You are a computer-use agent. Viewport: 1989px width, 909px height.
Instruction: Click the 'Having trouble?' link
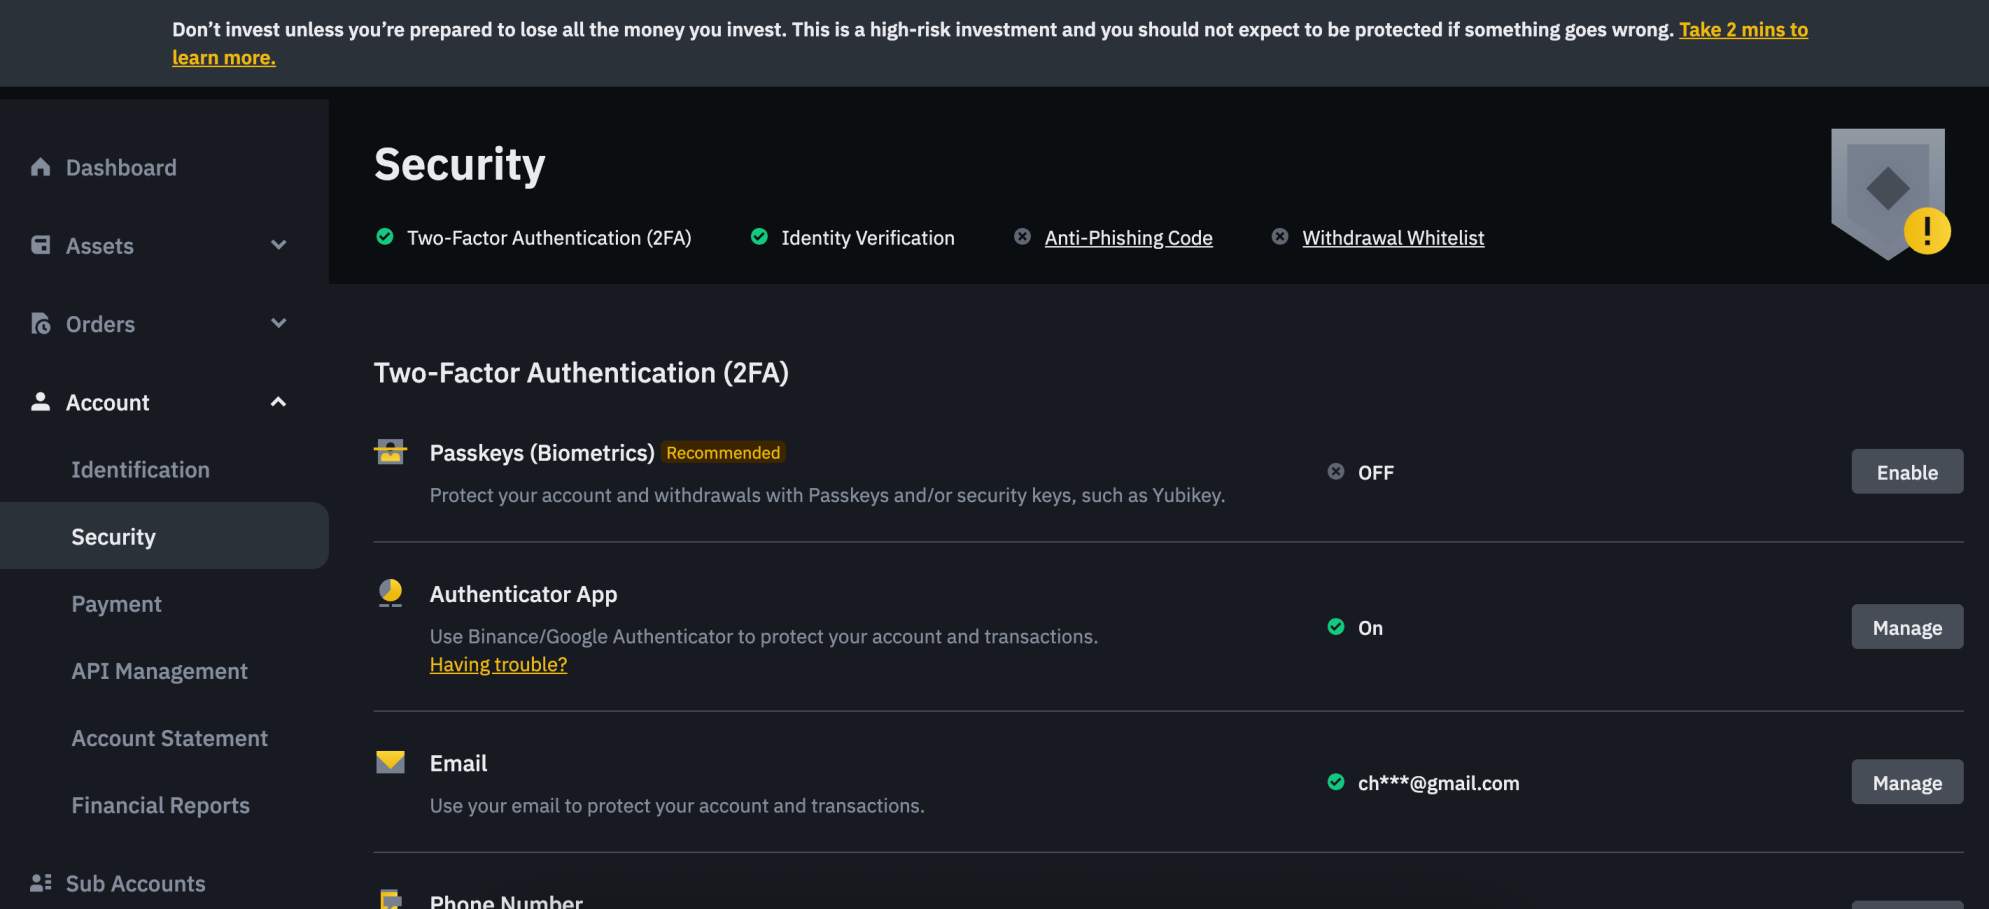click(x=498, y=664)
